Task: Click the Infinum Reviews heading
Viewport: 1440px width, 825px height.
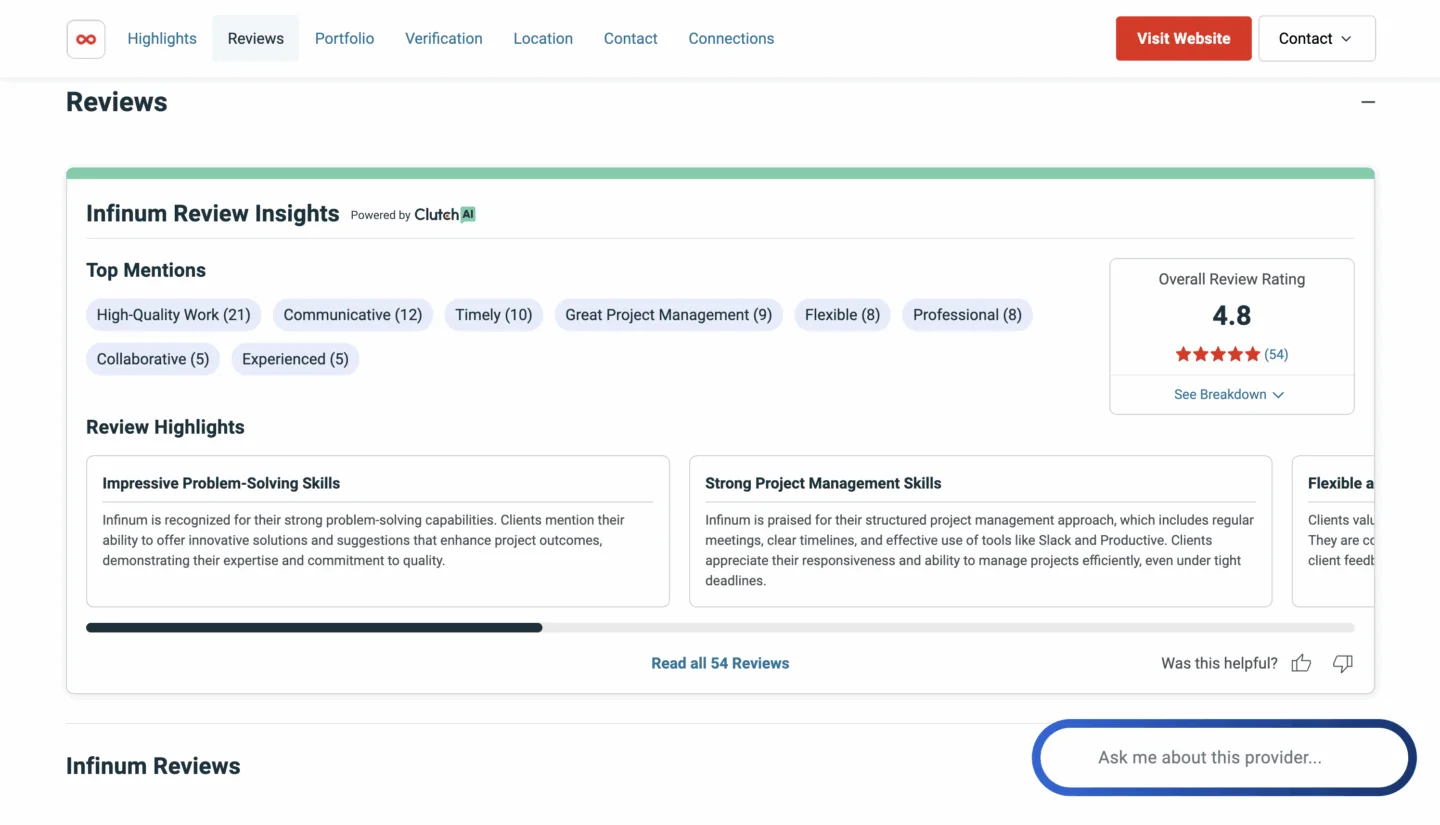Action: tap(153, 766)
